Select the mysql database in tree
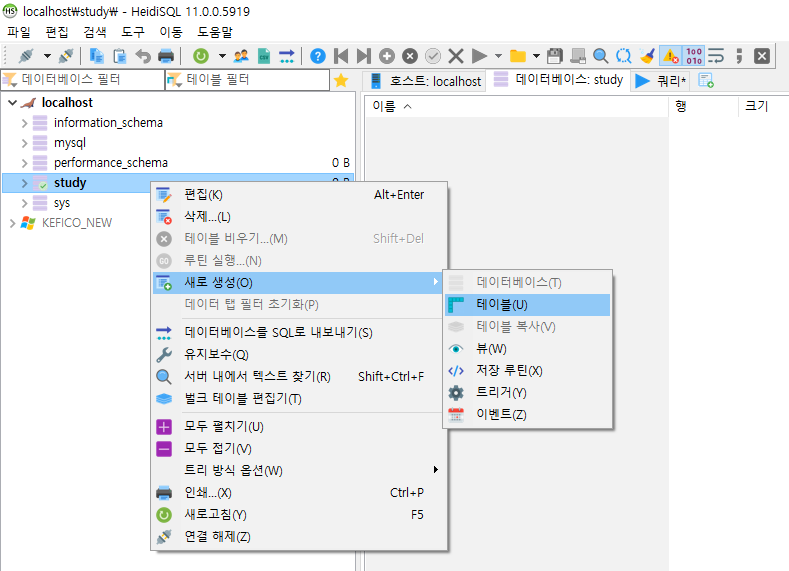 (70, 143)
